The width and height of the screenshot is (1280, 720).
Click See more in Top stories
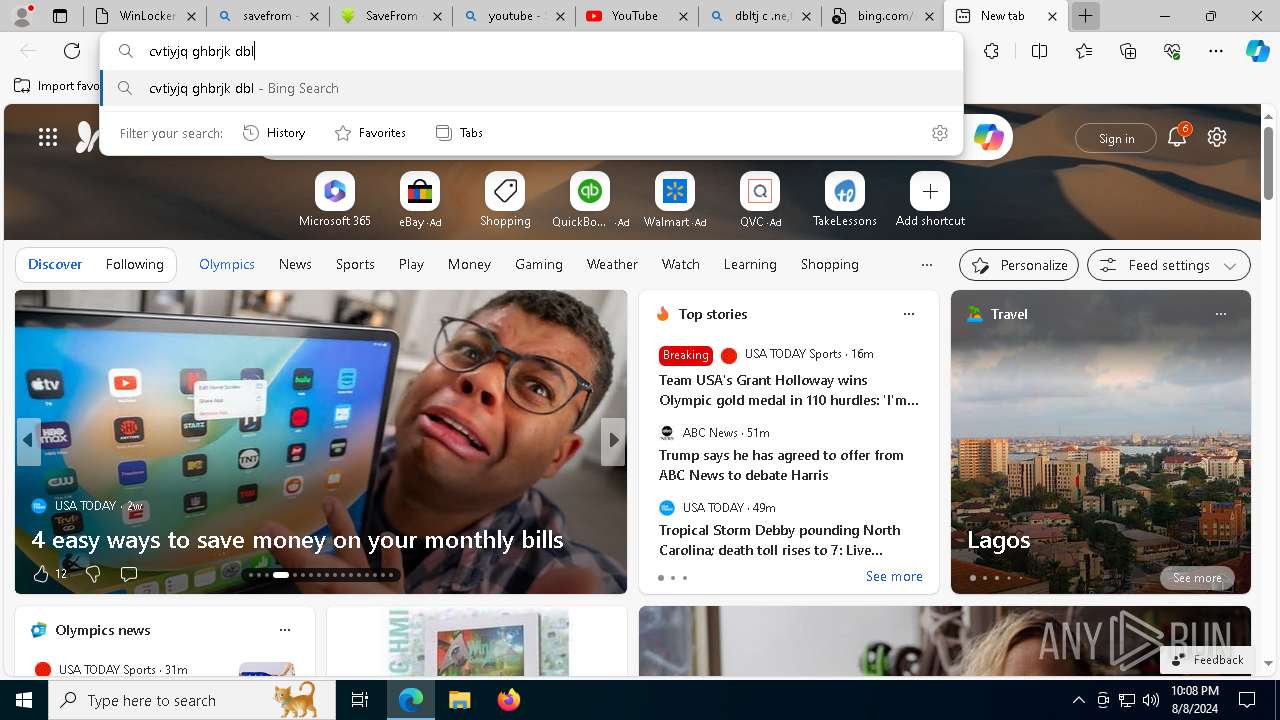click(894, 576)
